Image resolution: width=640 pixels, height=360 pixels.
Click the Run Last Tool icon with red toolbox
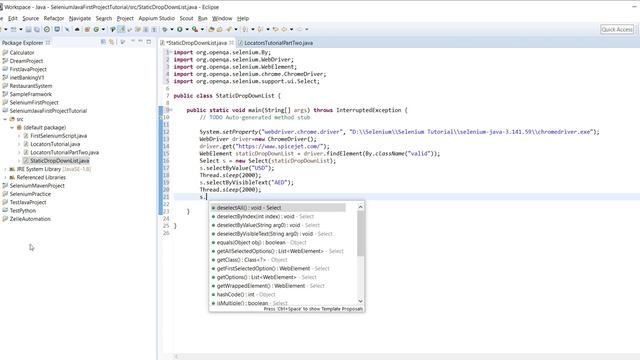(x=195, y=29)
